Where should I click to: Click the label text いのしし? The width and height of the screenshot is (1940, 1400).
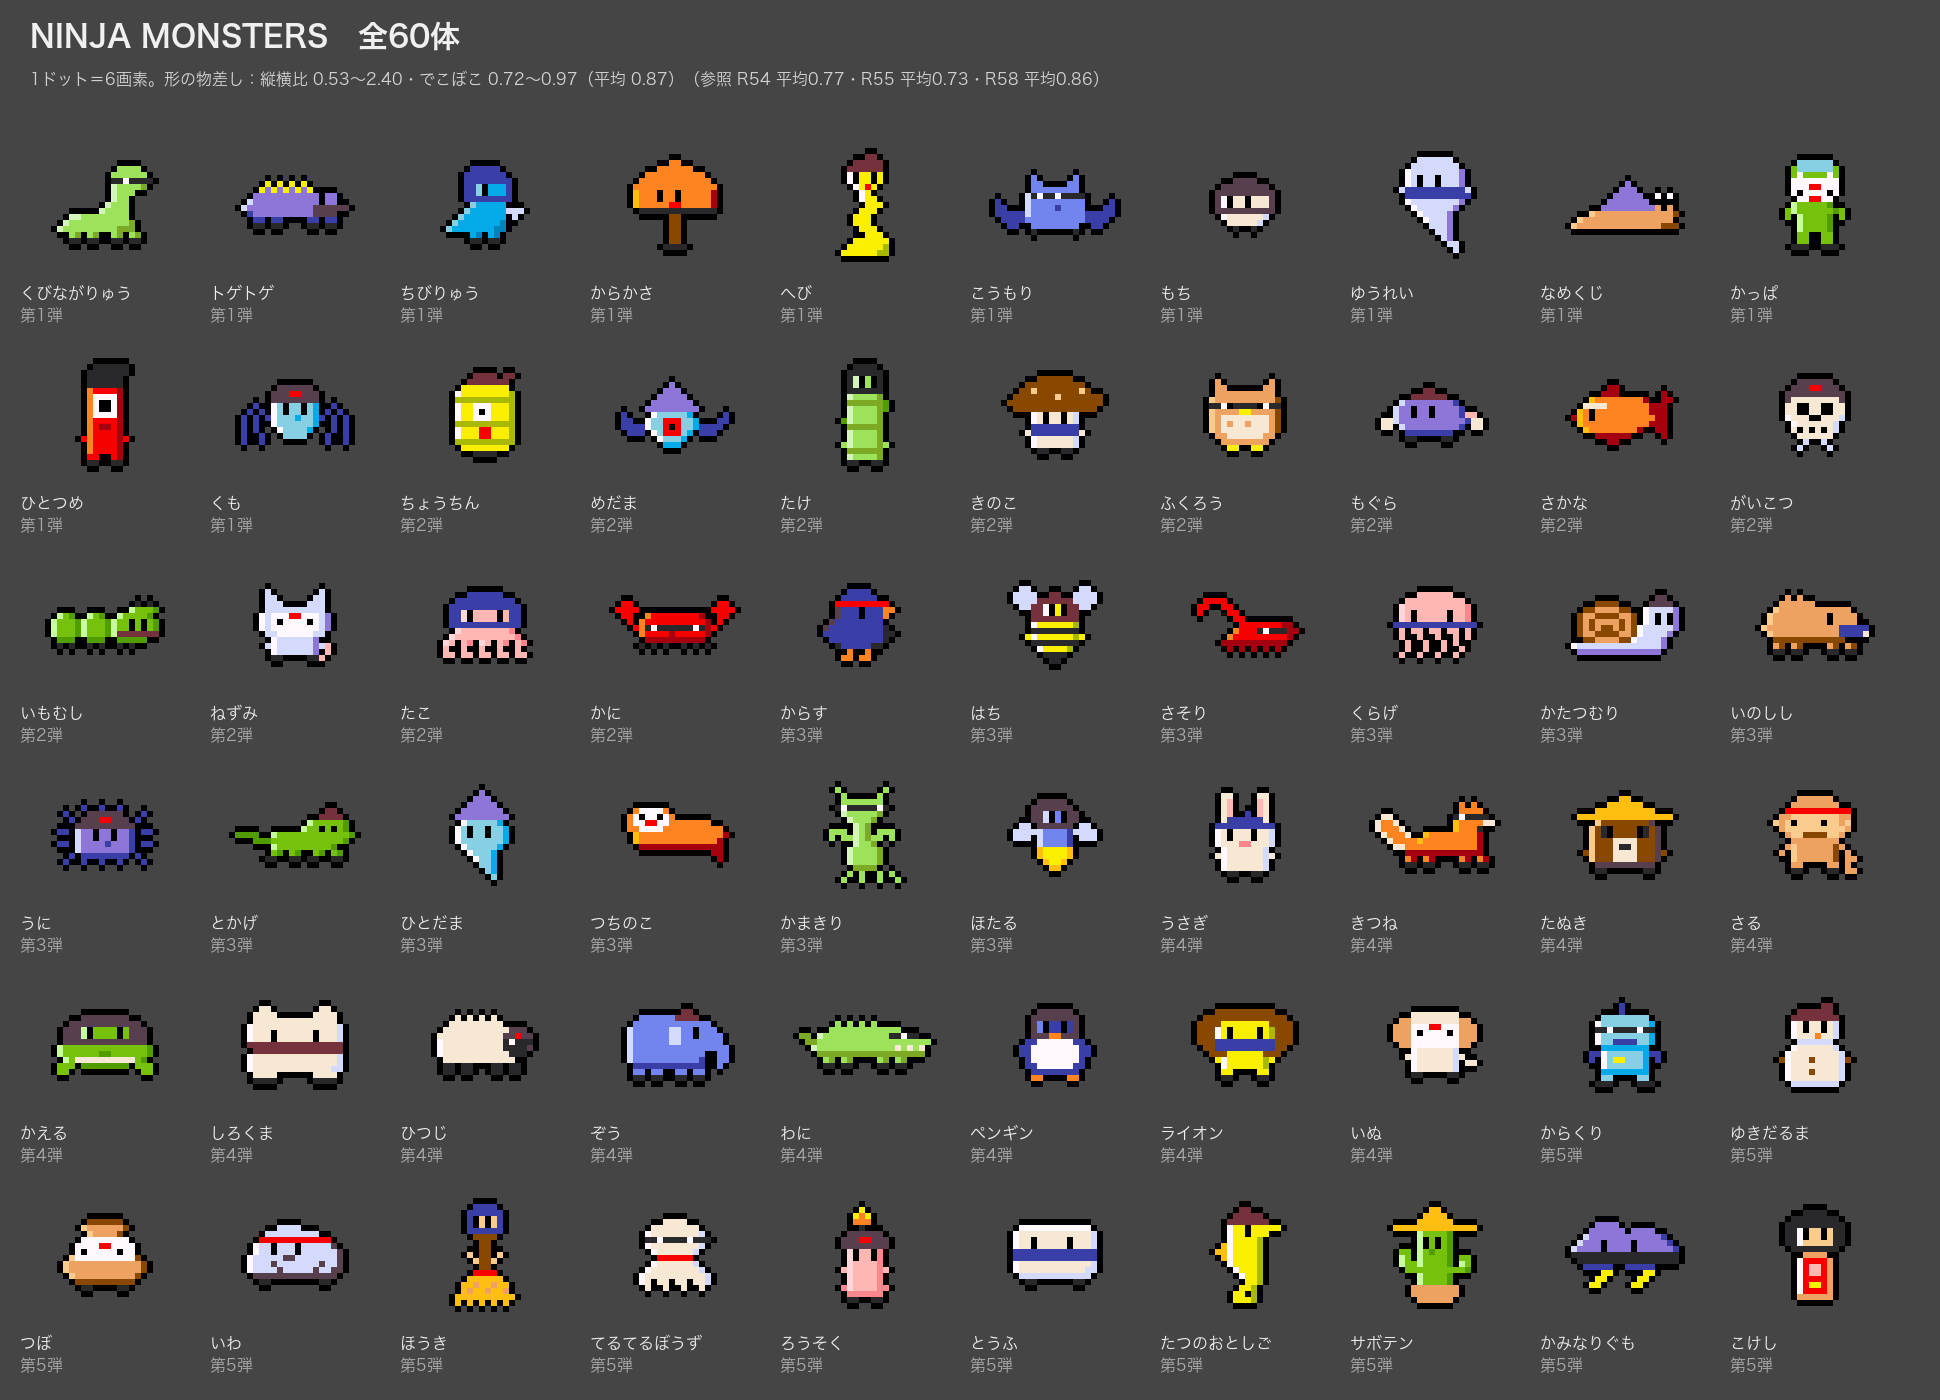point(1762,713)
